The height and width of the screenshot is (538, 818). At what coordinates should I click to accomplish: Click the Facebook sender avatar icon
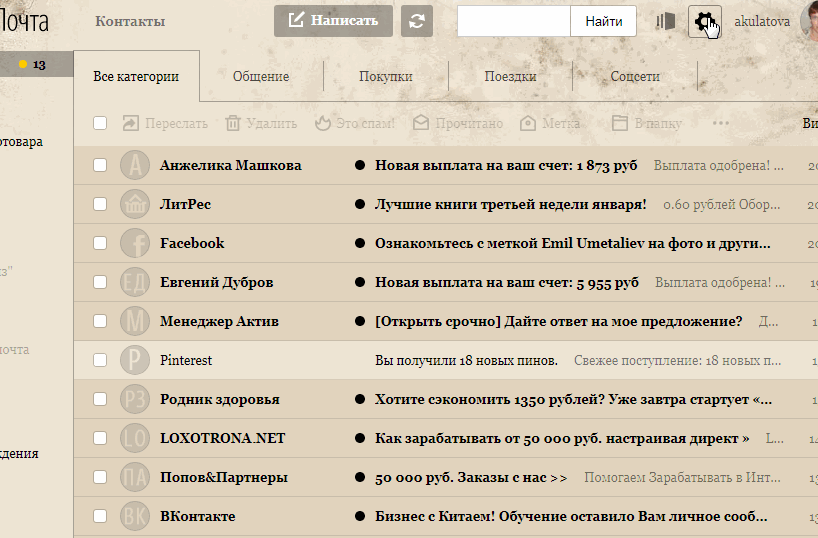135,243
